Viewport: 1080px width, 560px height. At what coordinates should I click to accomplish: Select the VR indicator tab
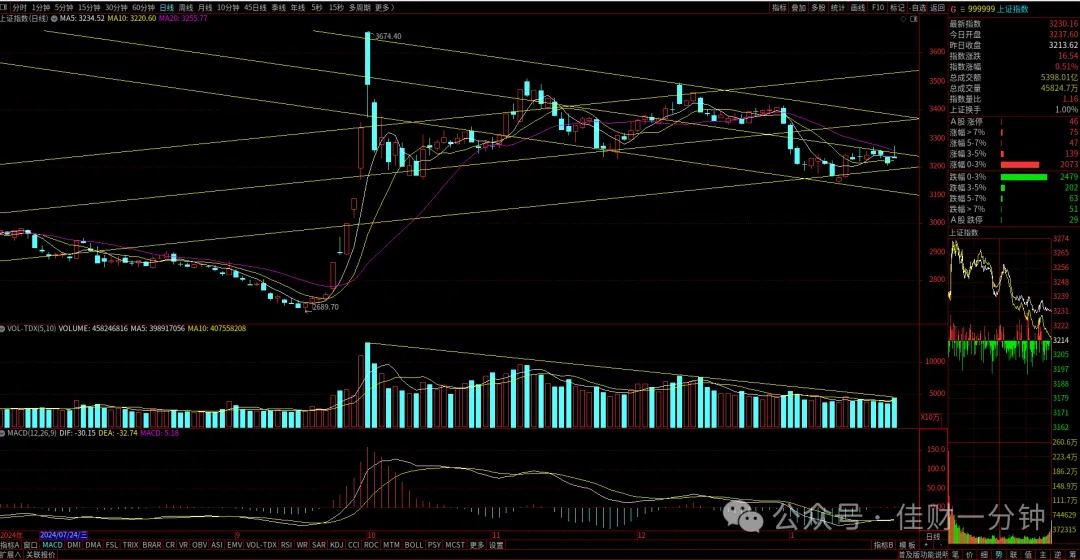pos(183,545)
